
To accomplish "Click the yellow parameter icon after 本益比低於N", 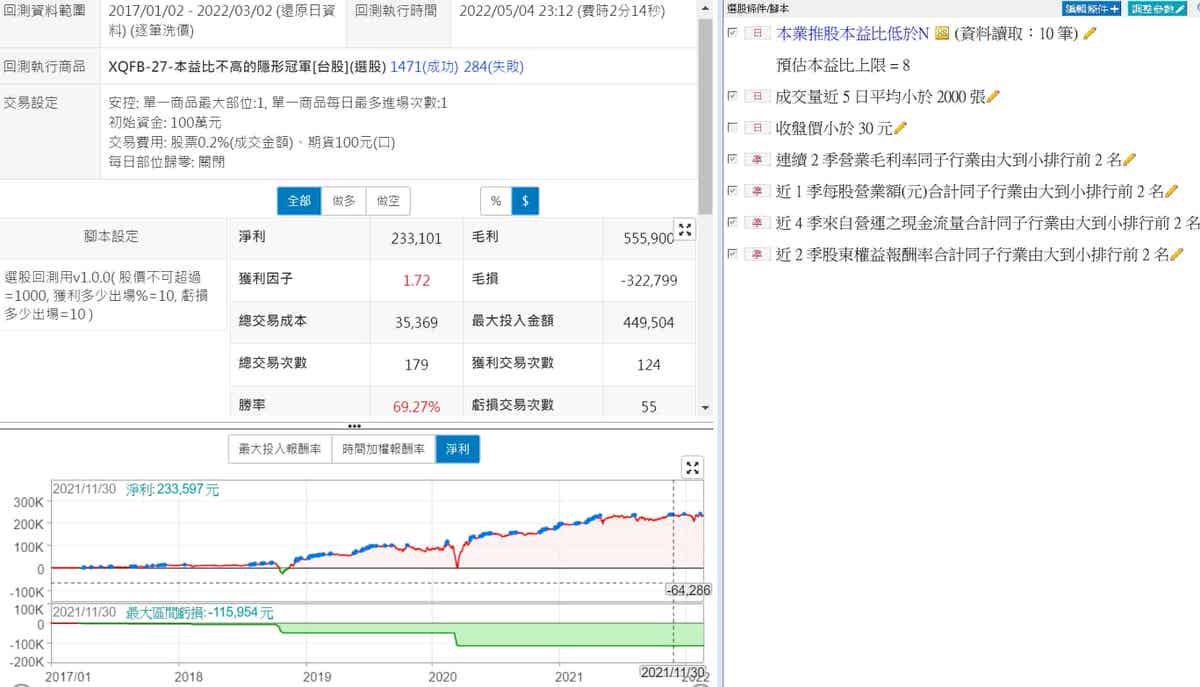I will click(x=941, y=34).
